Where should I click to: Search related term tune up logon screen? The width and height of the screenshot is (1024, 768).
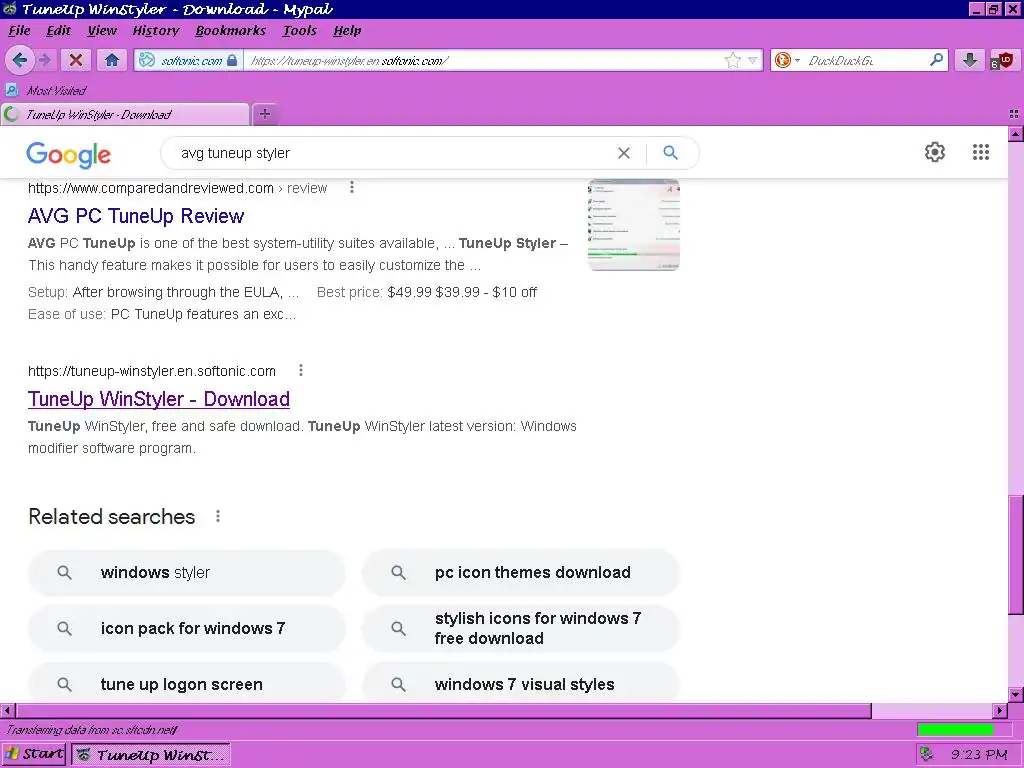[x=187, y=683]
